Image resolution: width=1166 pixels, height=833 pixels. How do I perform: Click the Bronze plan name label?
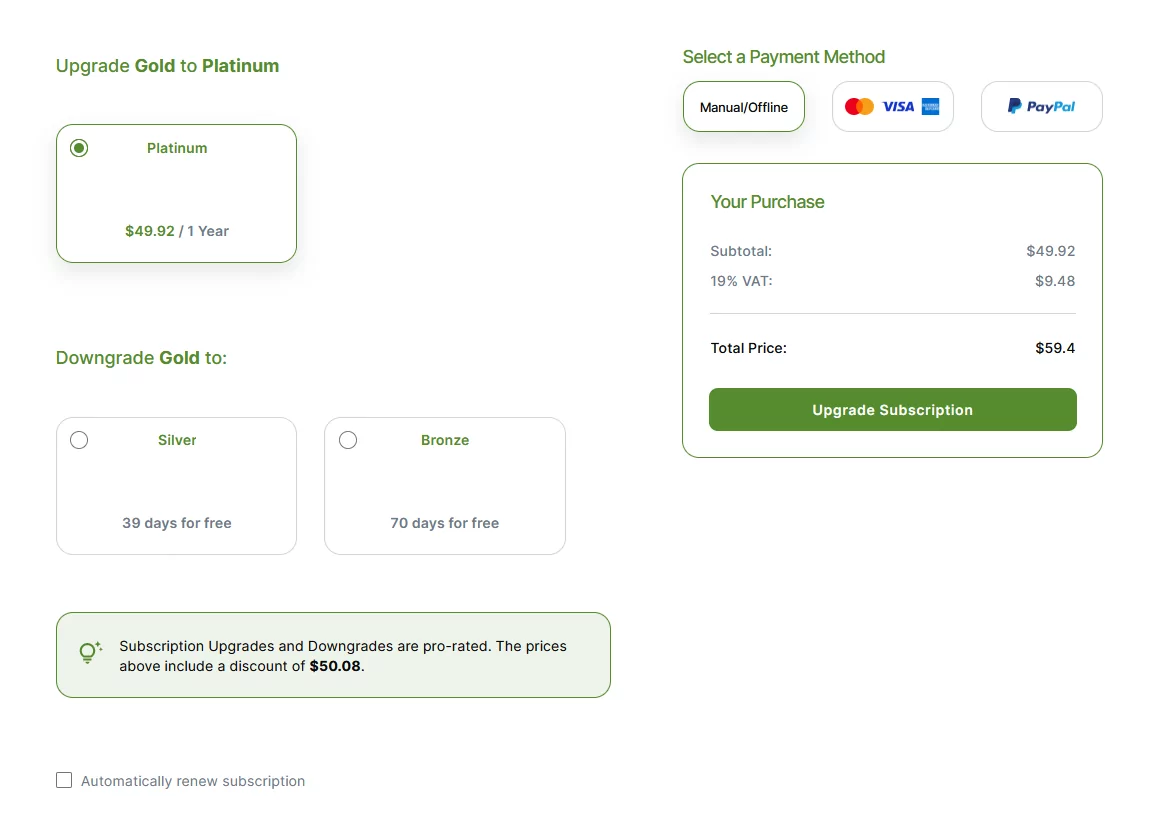coord(445,440)
